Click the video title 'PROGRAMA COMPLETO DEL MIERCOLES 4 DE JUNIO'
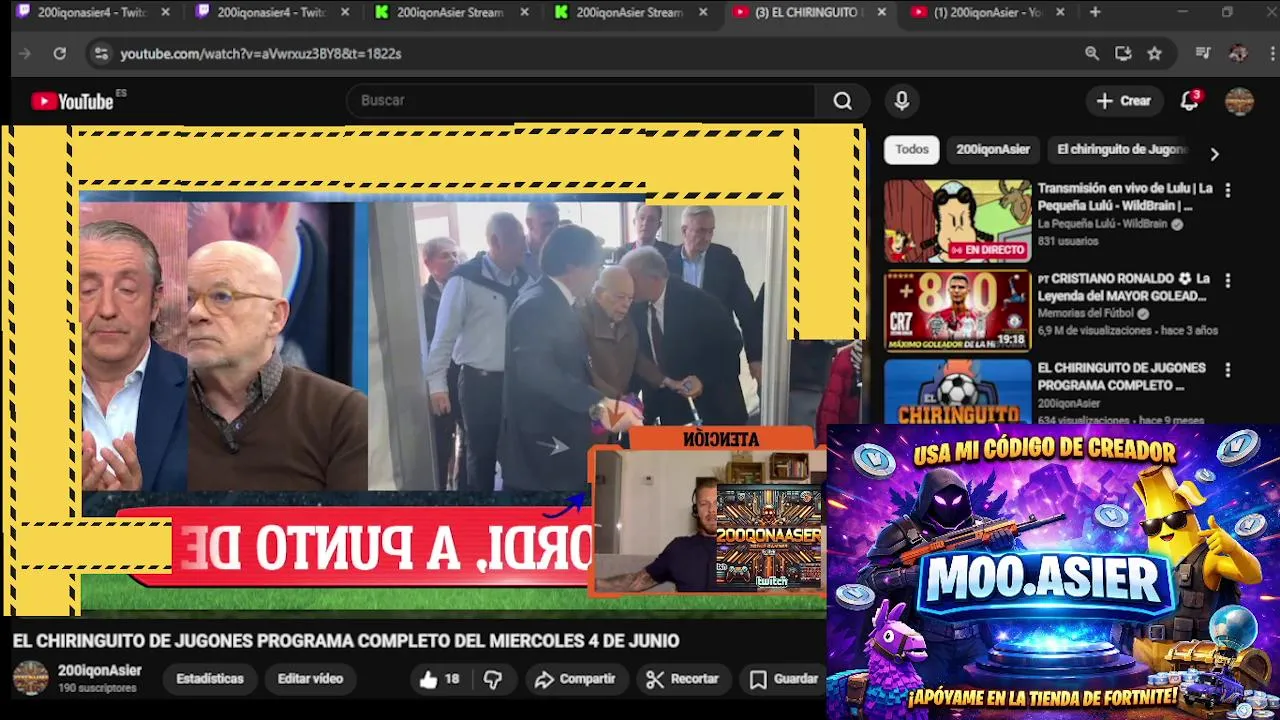Image resolution: width=1280 pixels, height=720 pixels. tap(345, 641)
